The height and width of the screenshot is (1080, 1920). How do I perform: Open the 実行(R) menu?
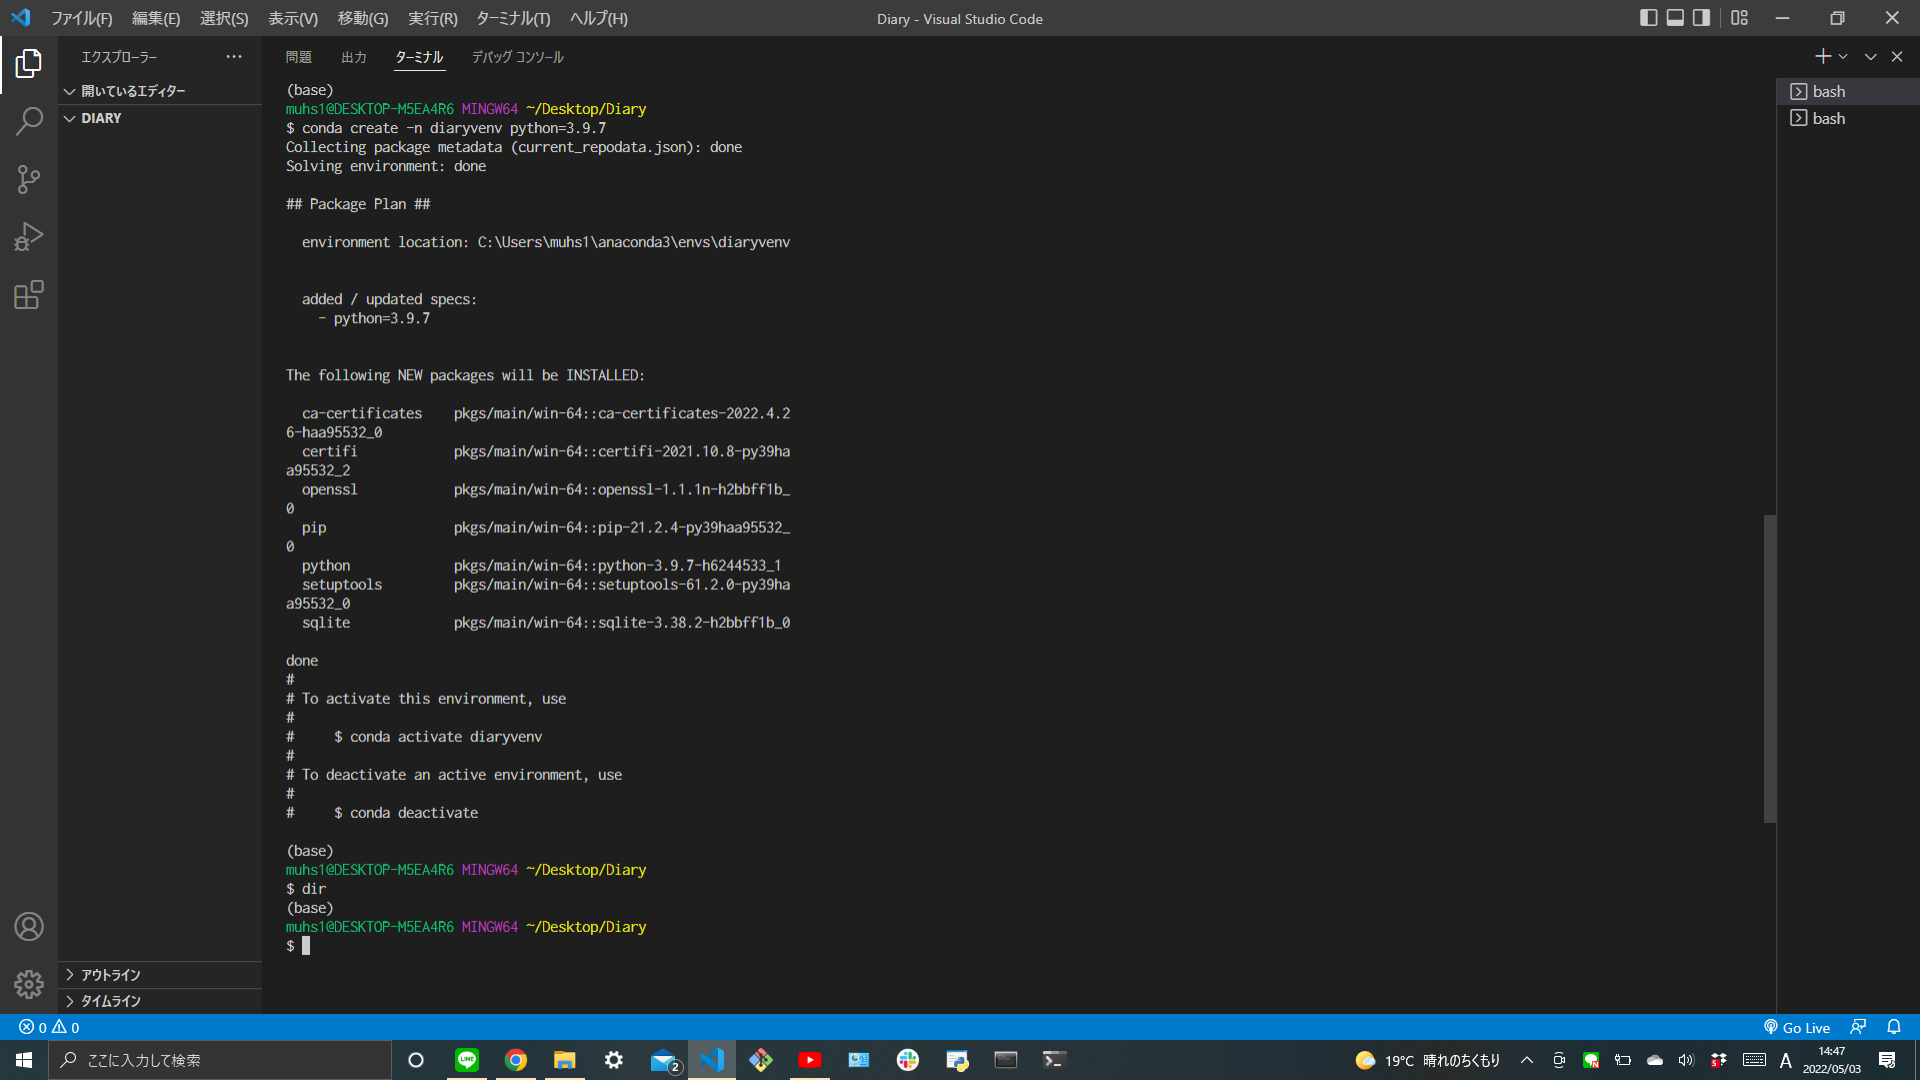coord(433,18)
